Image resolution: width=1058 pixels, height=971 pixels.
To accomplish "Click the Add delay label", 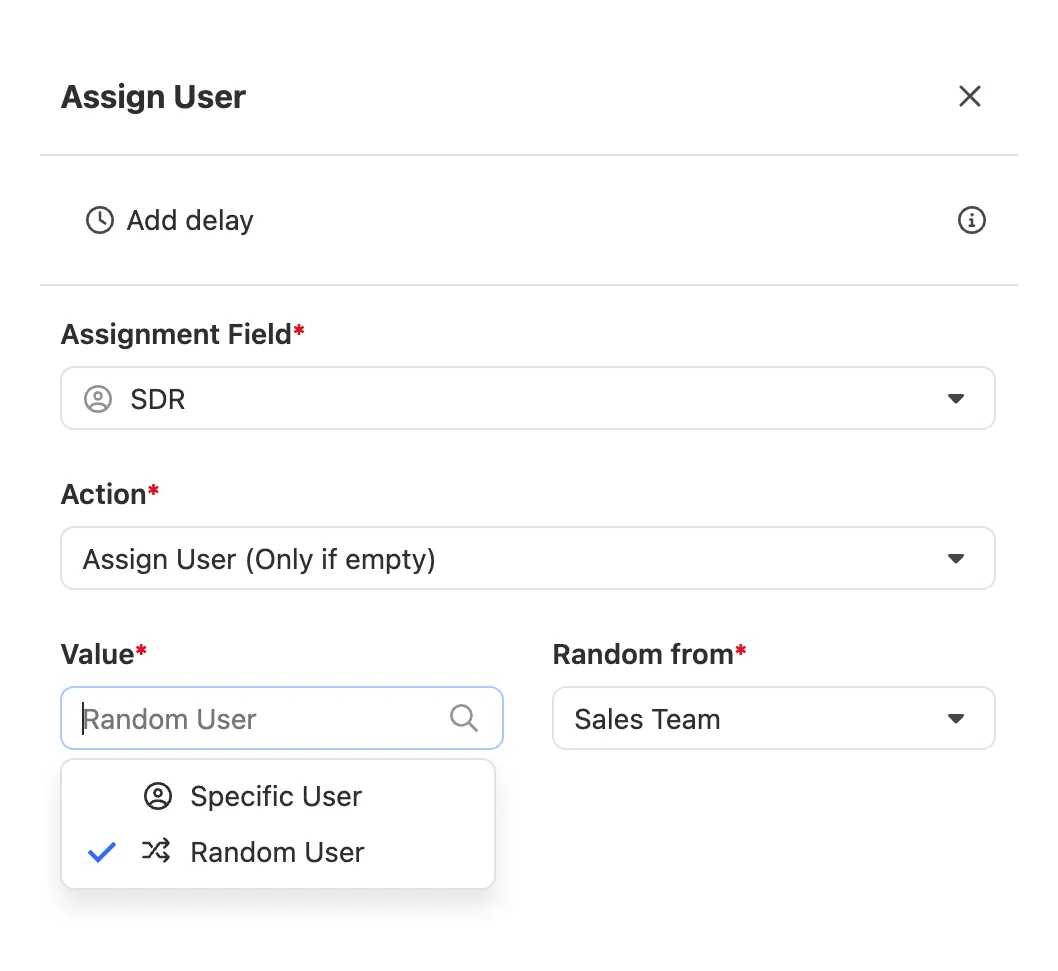I will (x=190, y=221).
